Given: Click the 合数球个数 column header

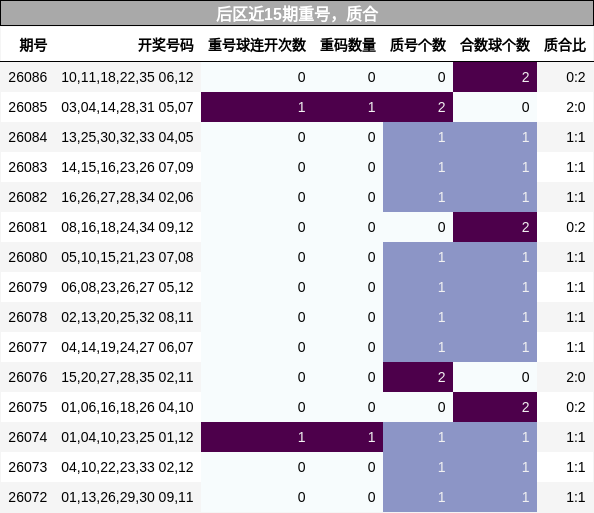Looking at the screenshot, I should click(x=495, y=45).
